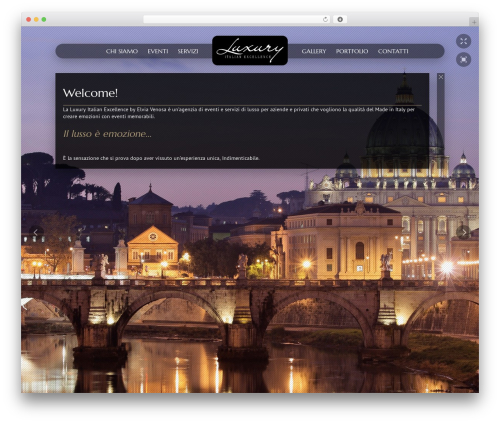Open the CONTATTI menu item

pyautogui.click(x=393, y=51)
